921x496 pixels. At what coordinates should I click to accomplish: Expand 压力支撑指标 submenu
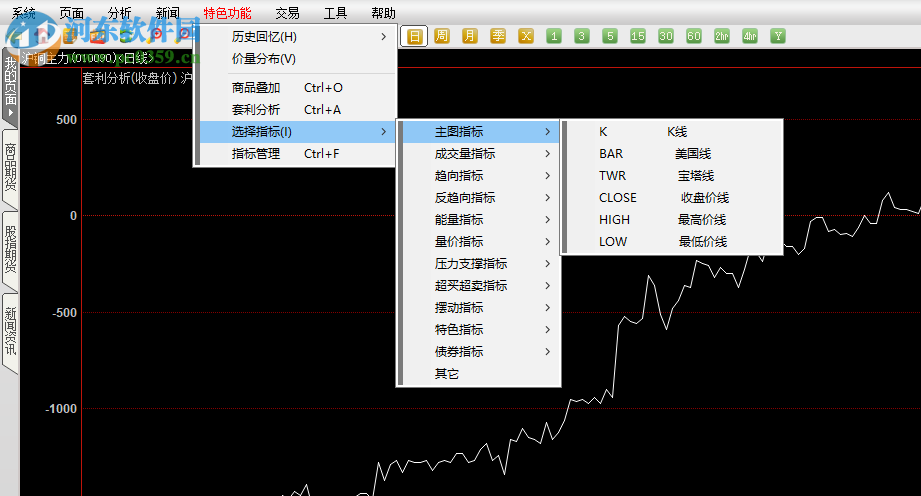tap(480, 264)
